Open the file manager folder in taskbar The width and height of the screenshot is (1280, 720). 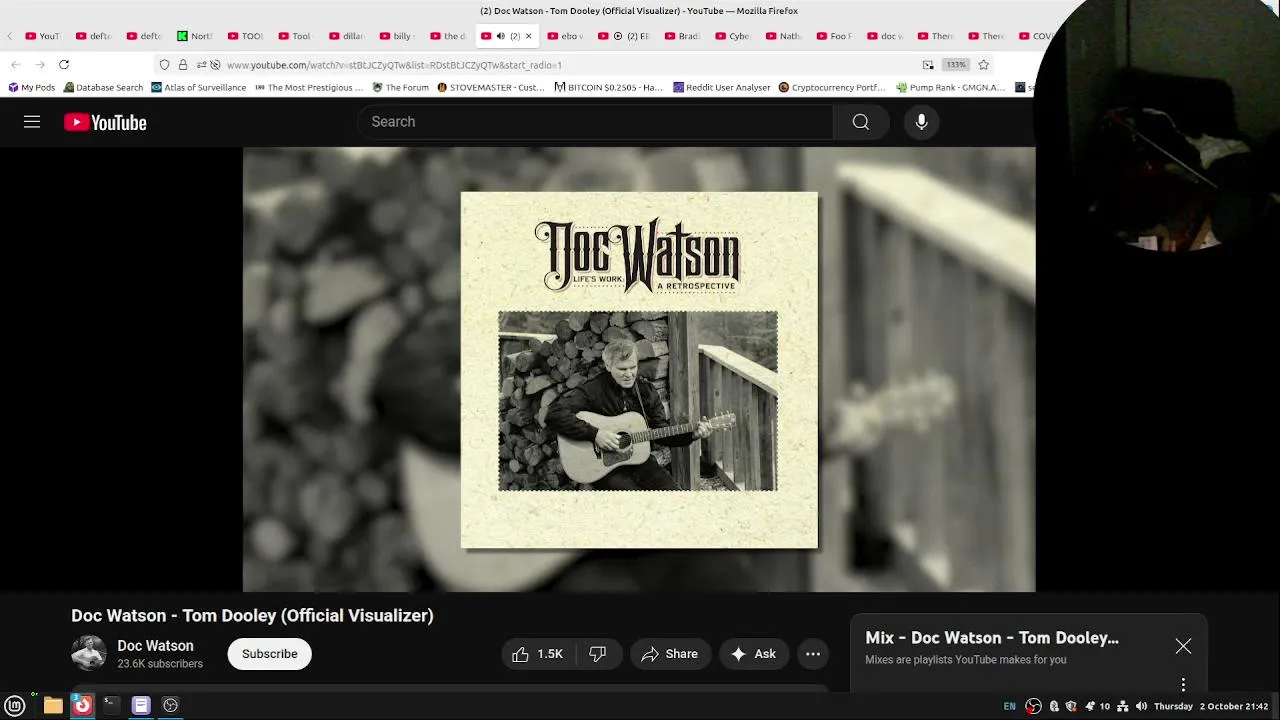pyautogui.click(x=53, y=705)
